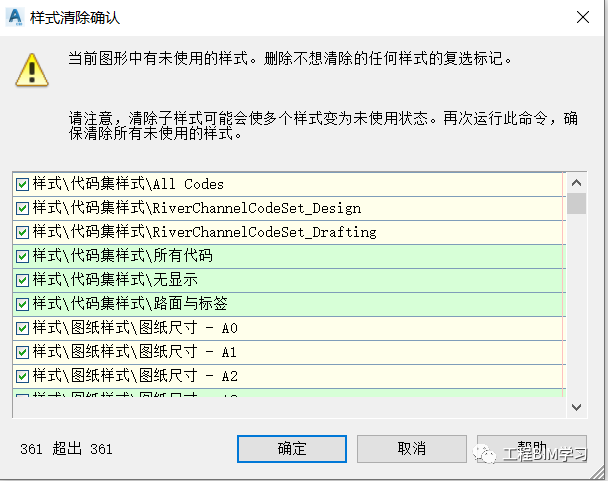The width and height of the screenshot is (608, 481).
Task: Select row text 图纸尺寸 - A2
Action: (188, 376)
